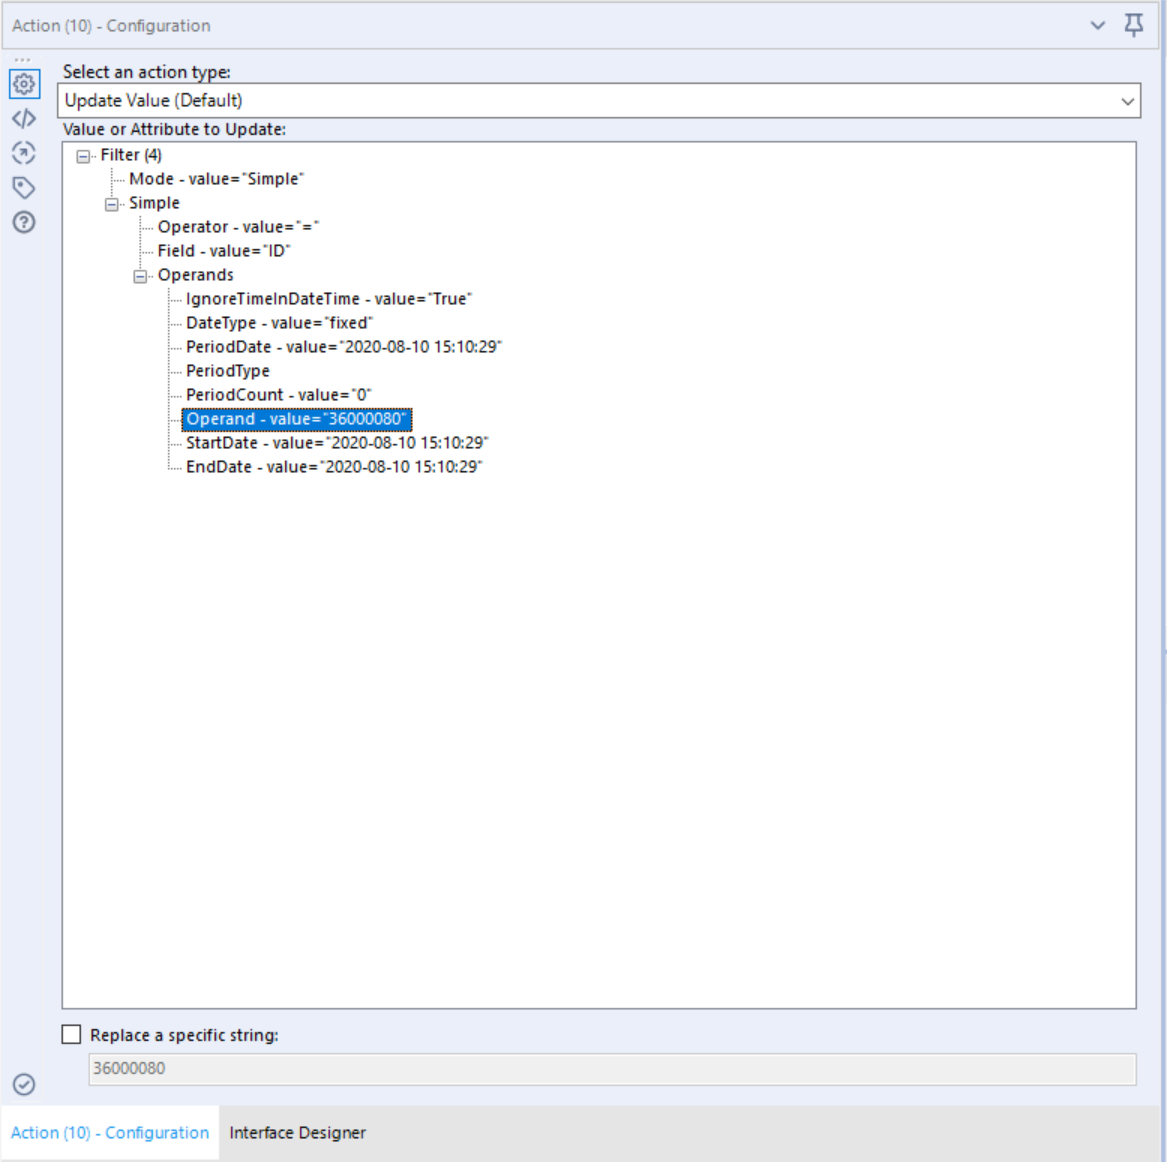Open the Annotation tag icon

pos(24,186)
